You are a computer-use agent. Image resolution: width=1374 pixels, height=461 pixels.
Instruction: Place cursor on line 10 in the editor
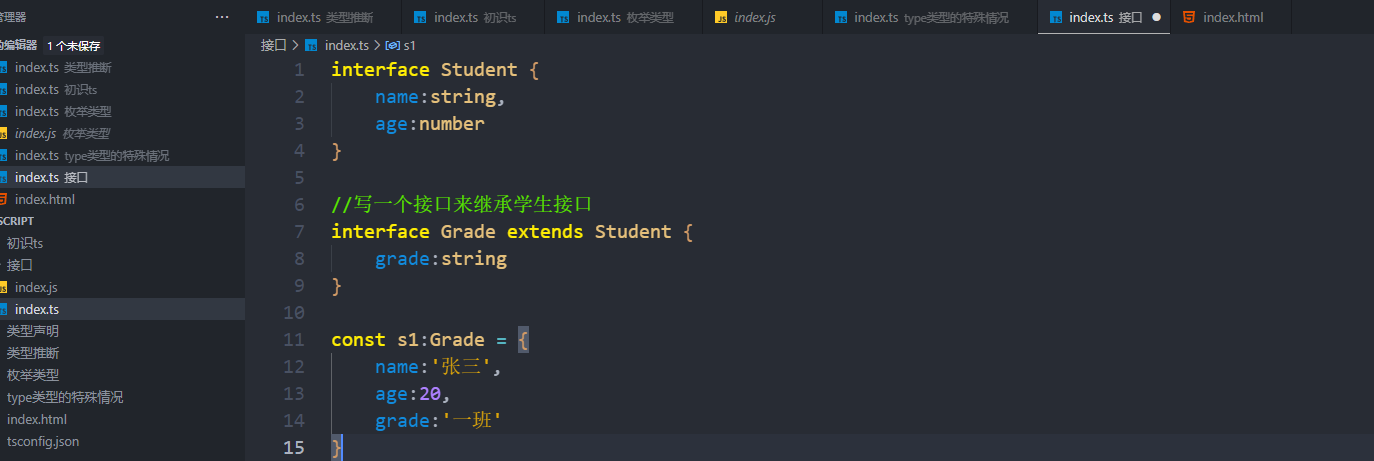[x=850, y=313]
